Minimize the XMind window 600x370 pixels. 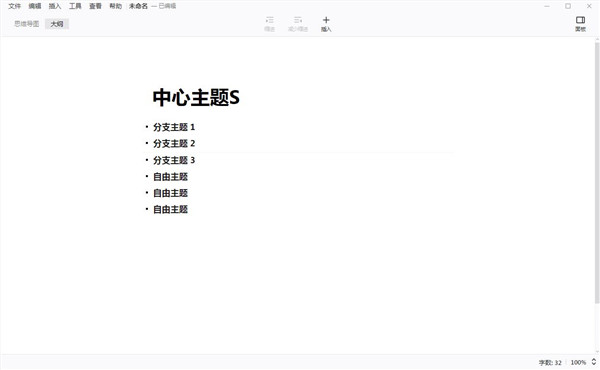tap(547, 6)
